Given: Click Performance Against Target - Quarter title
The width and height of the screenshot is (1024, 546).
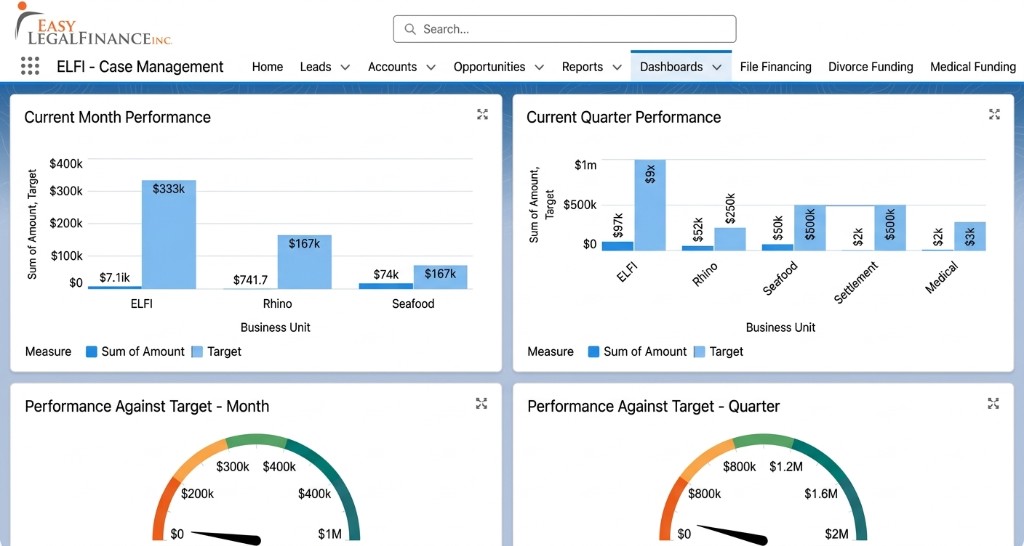Looking at the screenshot, I should point(654,406).
